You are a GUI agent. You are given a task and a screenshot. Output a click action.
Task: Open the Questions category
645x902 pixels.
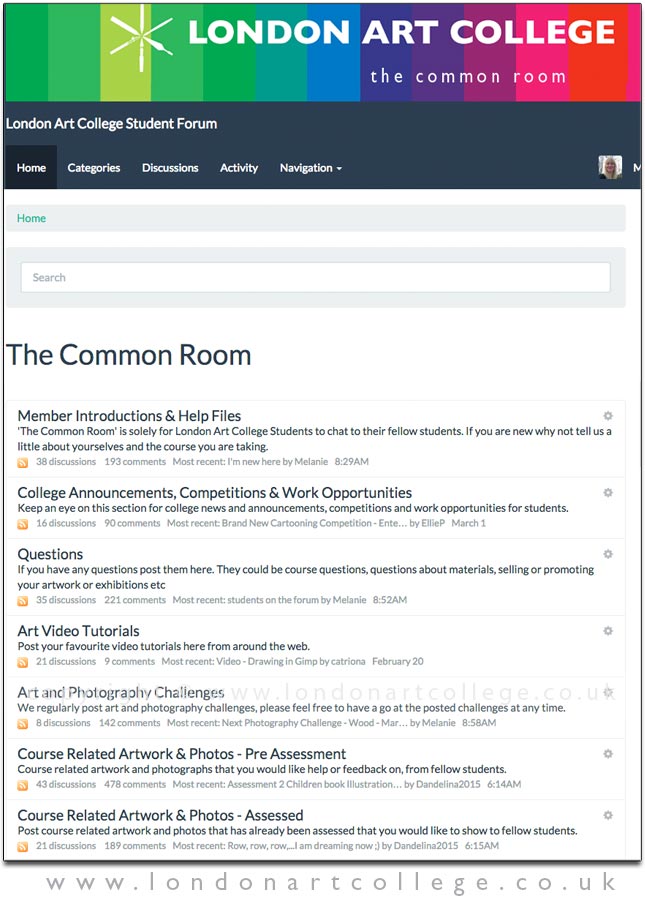[50, 554]
